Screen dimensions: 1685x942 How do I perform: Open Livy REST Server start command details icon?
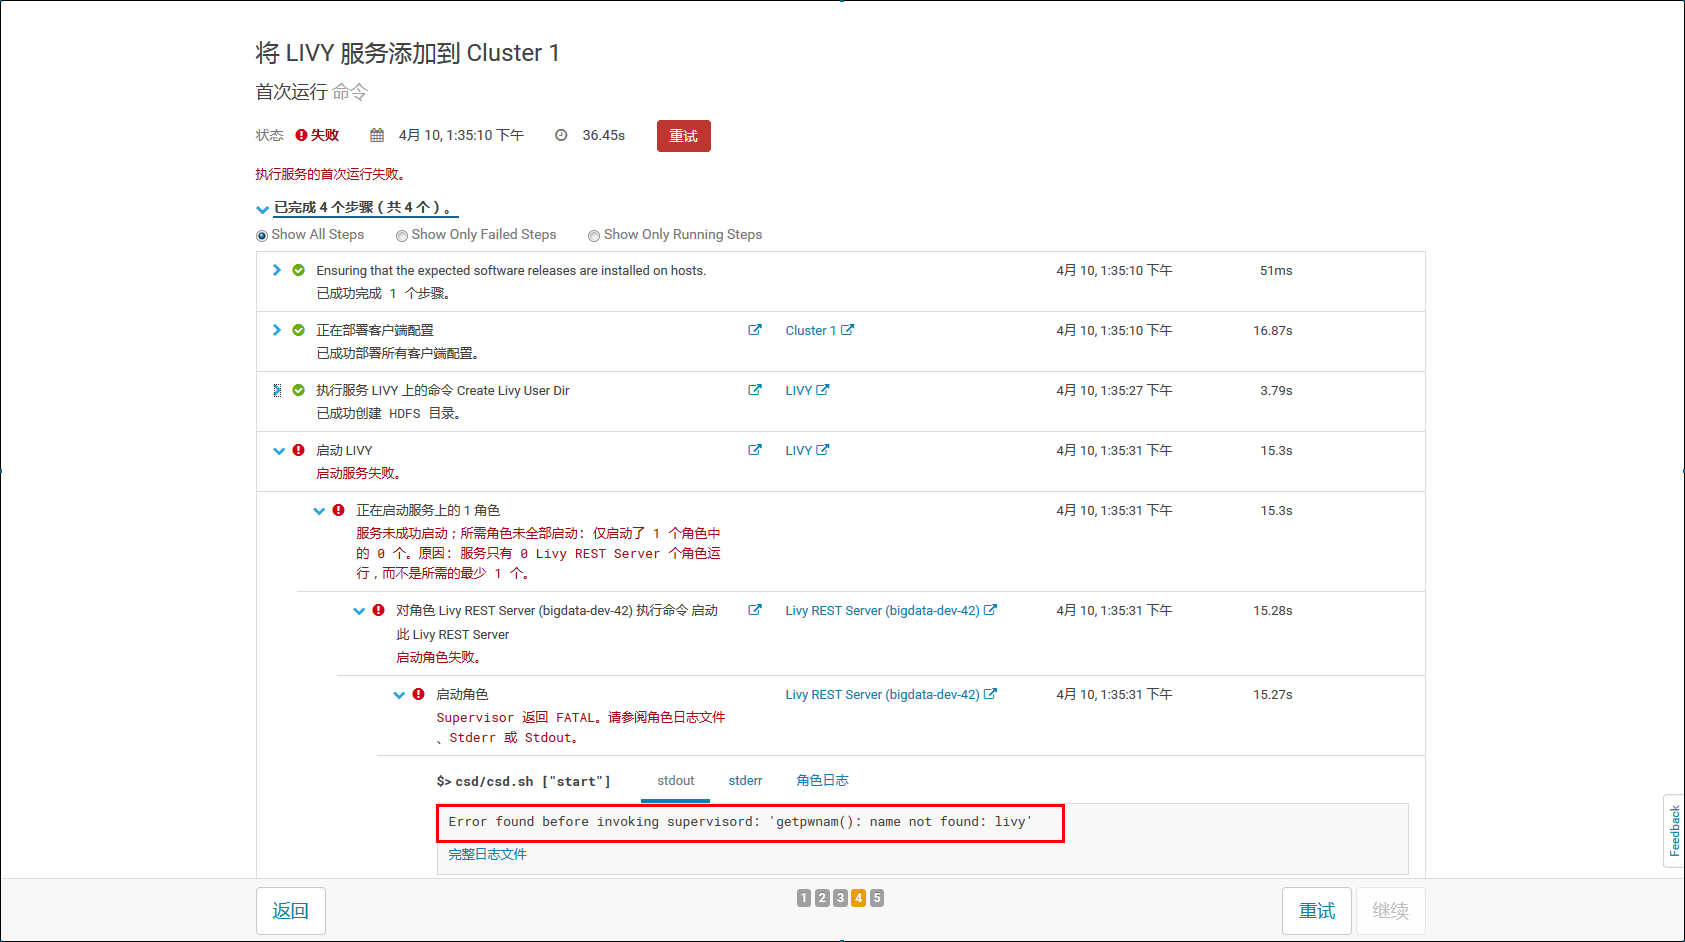point(755,610)
